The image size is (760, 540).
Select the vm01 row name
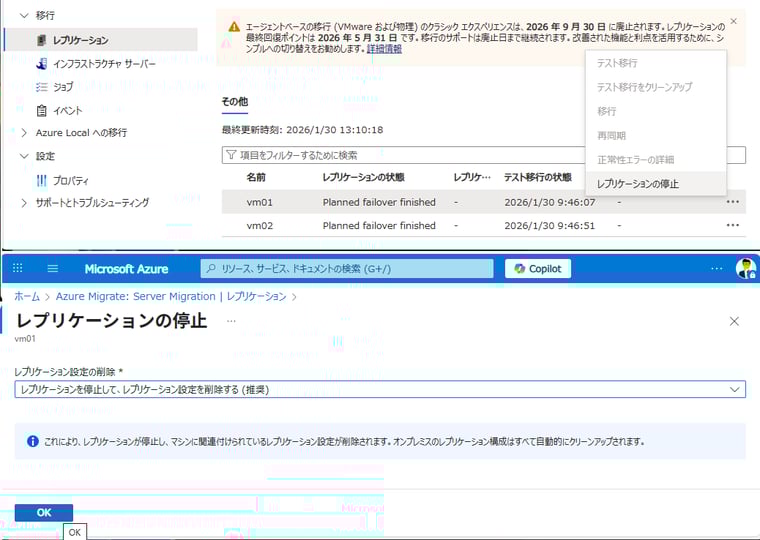[260, 202]
